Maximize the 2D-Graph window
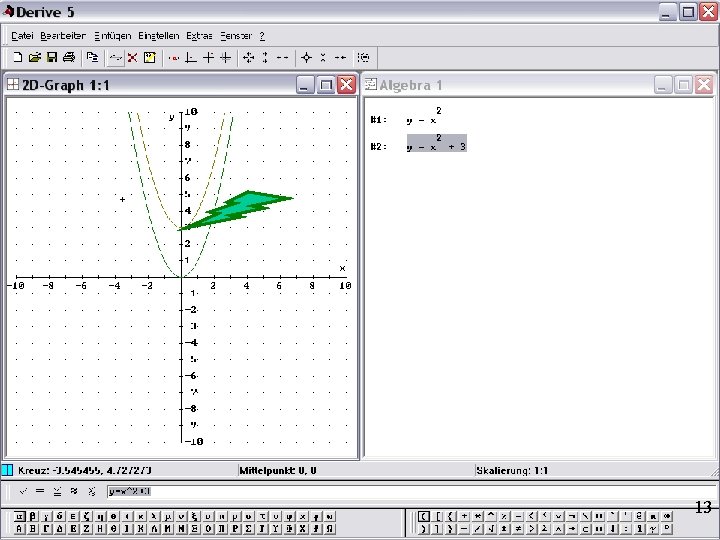Screen dimensions: 720x540 pyautogui.click(x=326, y=85)
